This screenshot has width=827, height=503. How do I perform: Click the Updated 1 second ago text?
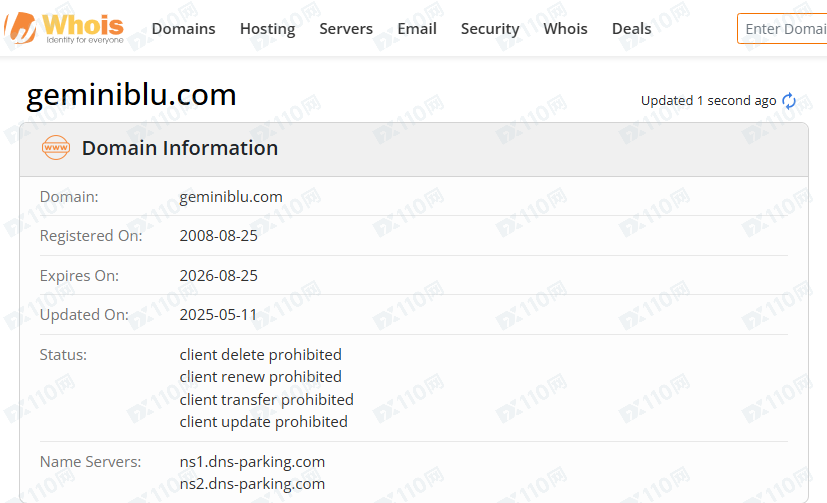click(708, 101)
